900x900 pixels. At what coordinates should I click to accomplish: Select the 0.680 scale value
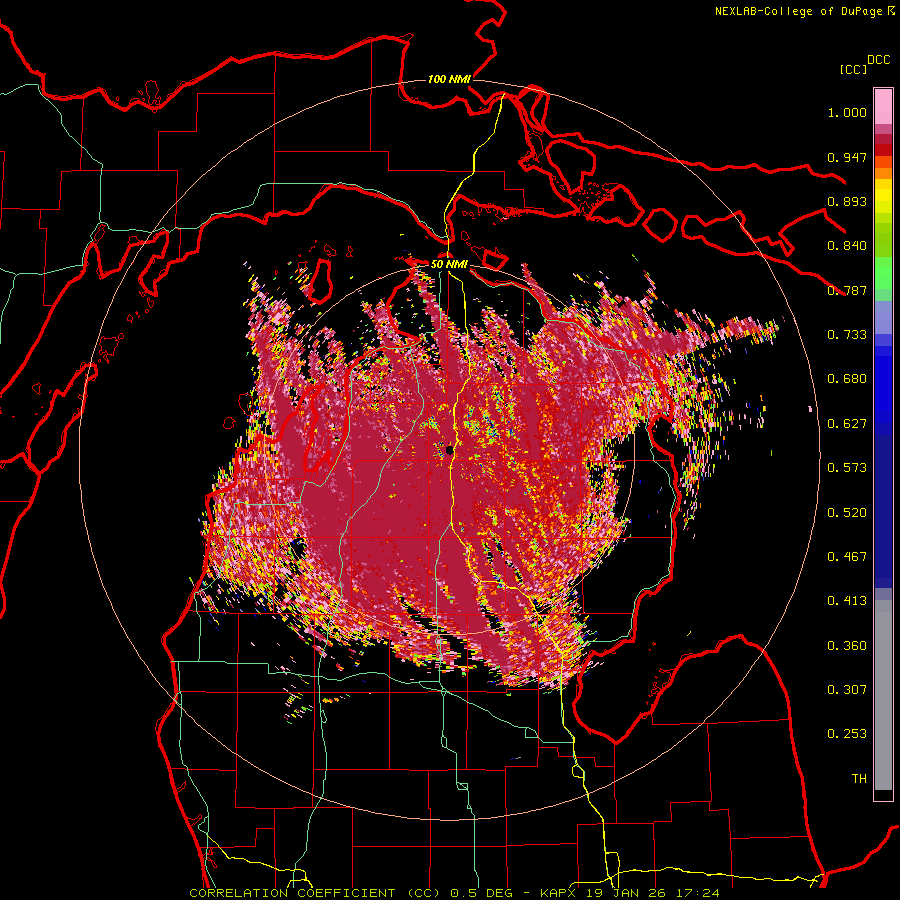click(847, 379)
